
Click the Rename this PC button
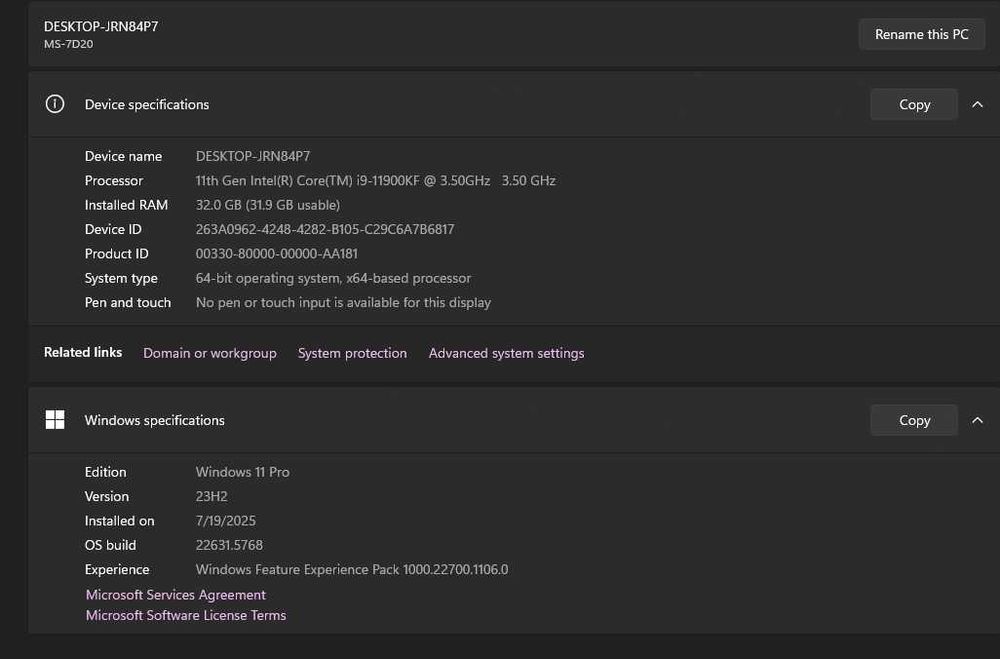coord(921,34)
